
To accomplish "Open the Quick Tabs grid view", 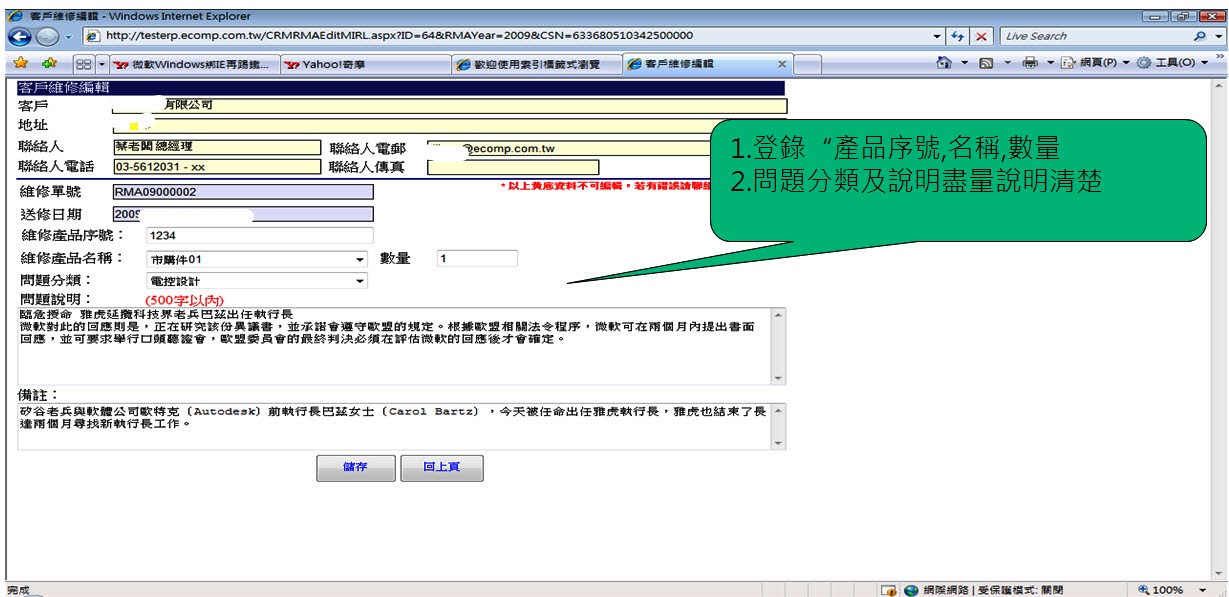I will 84,64.
